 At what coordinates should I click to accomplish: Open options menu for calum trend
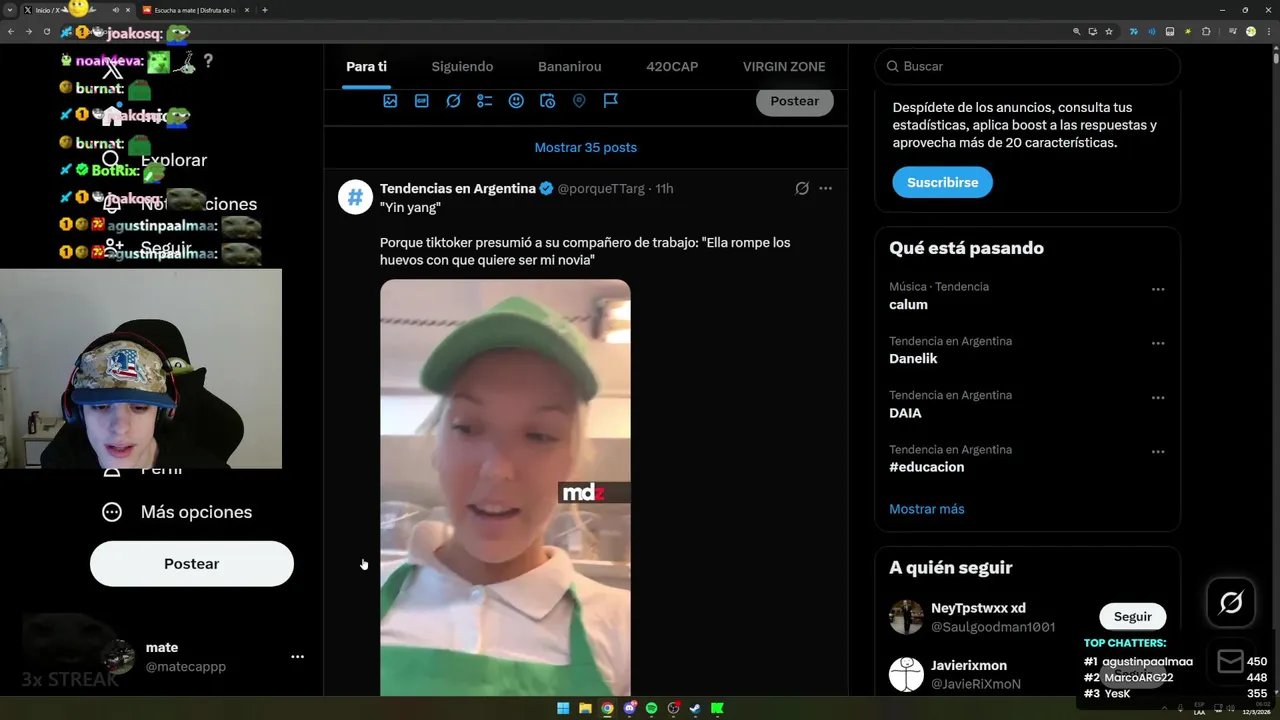click(1158, 289)
